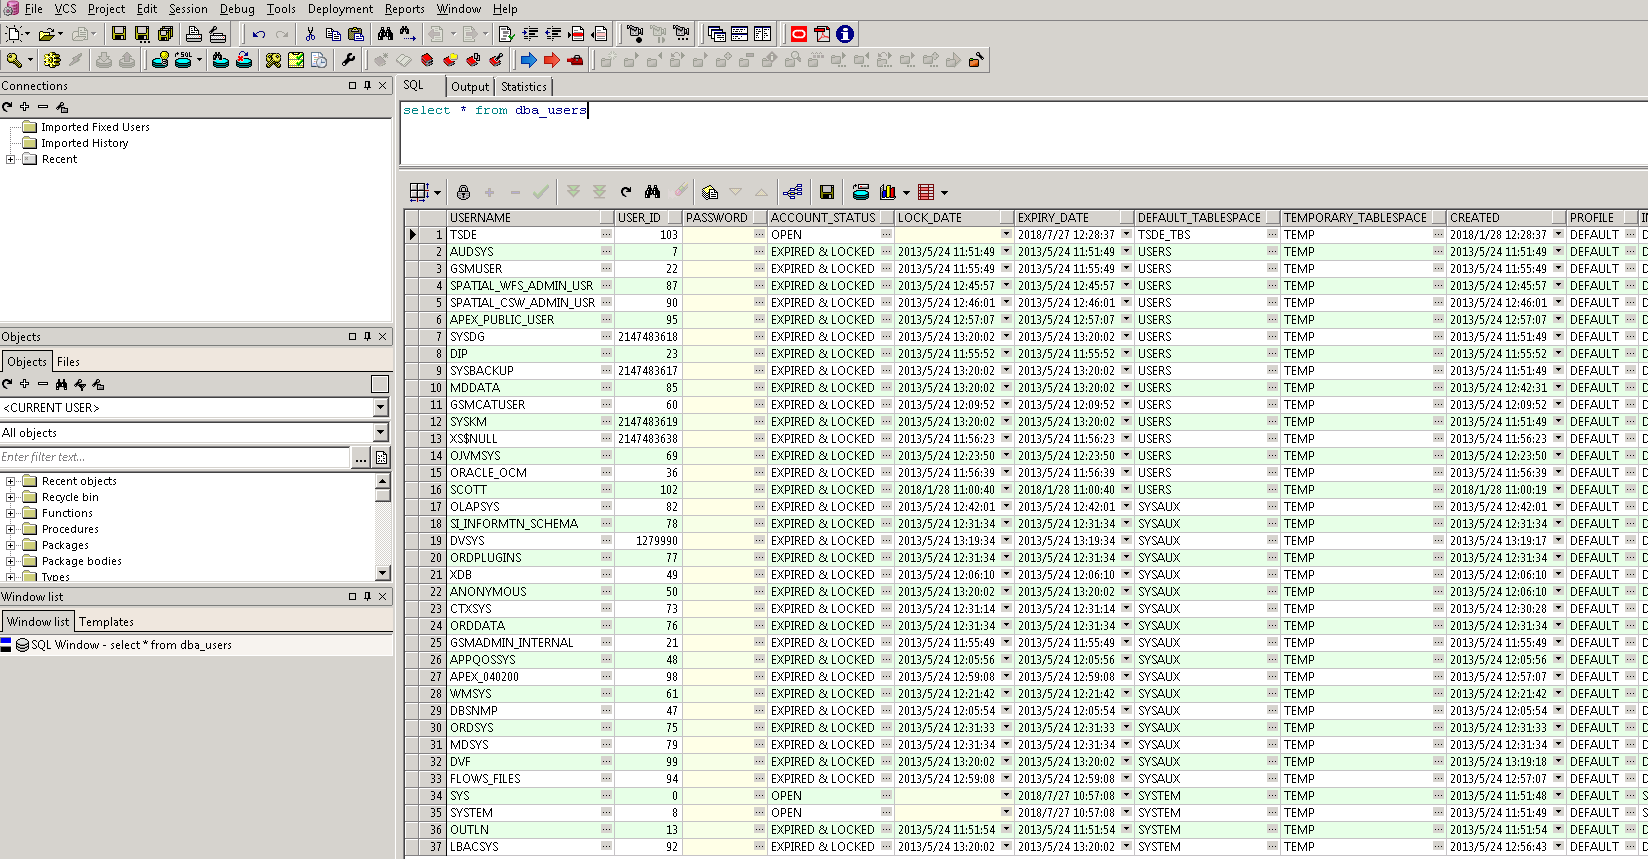
Task: Click the Open folder icon in the toolbar
Action: pyautogui.click(x=45, y=34)
